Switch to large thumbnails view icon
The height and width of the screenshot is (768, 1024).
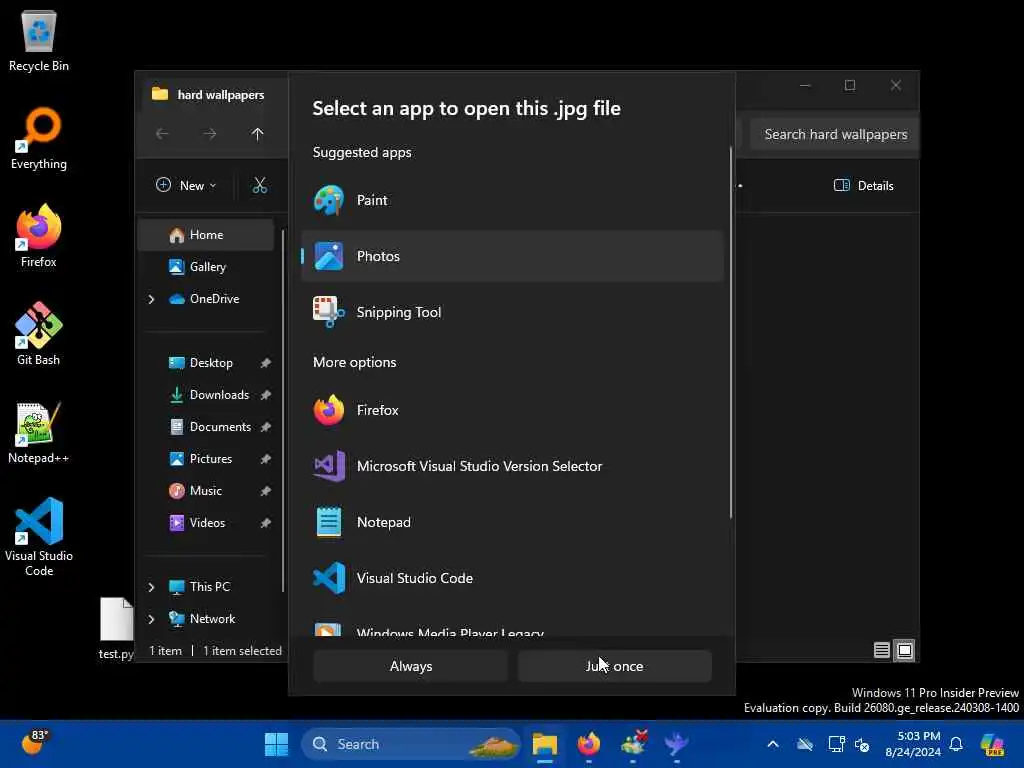(x=904, y=650)
